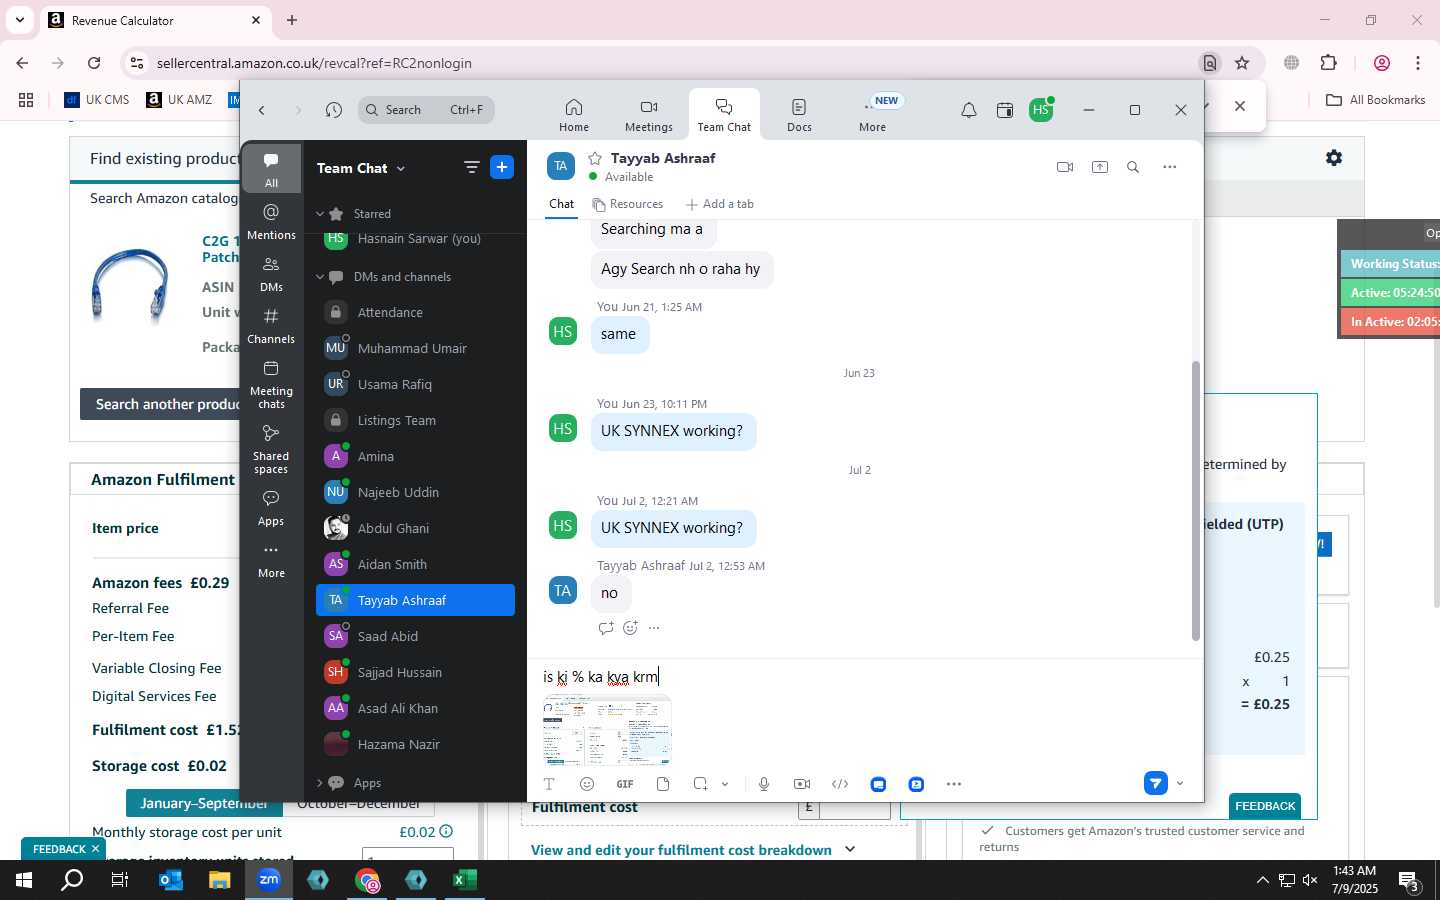The image size is (1440, 900).
Task: Start a video call with Tayyab Ashraaf
Action: [1065, 167]
